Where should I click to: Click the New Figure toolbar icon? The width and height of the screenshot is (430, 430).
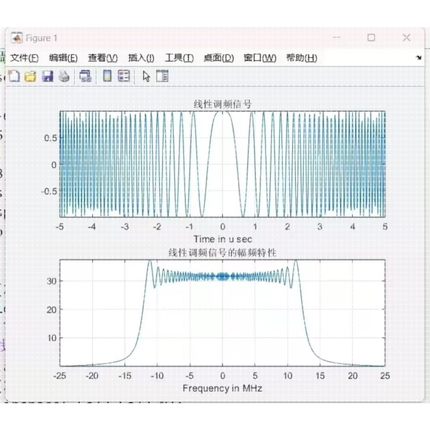click(14, 76)
